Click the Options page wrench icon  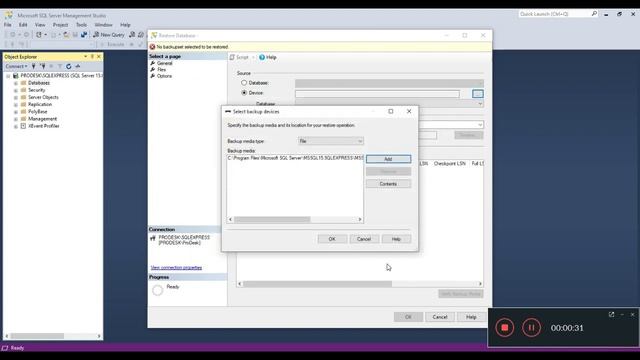153,76
